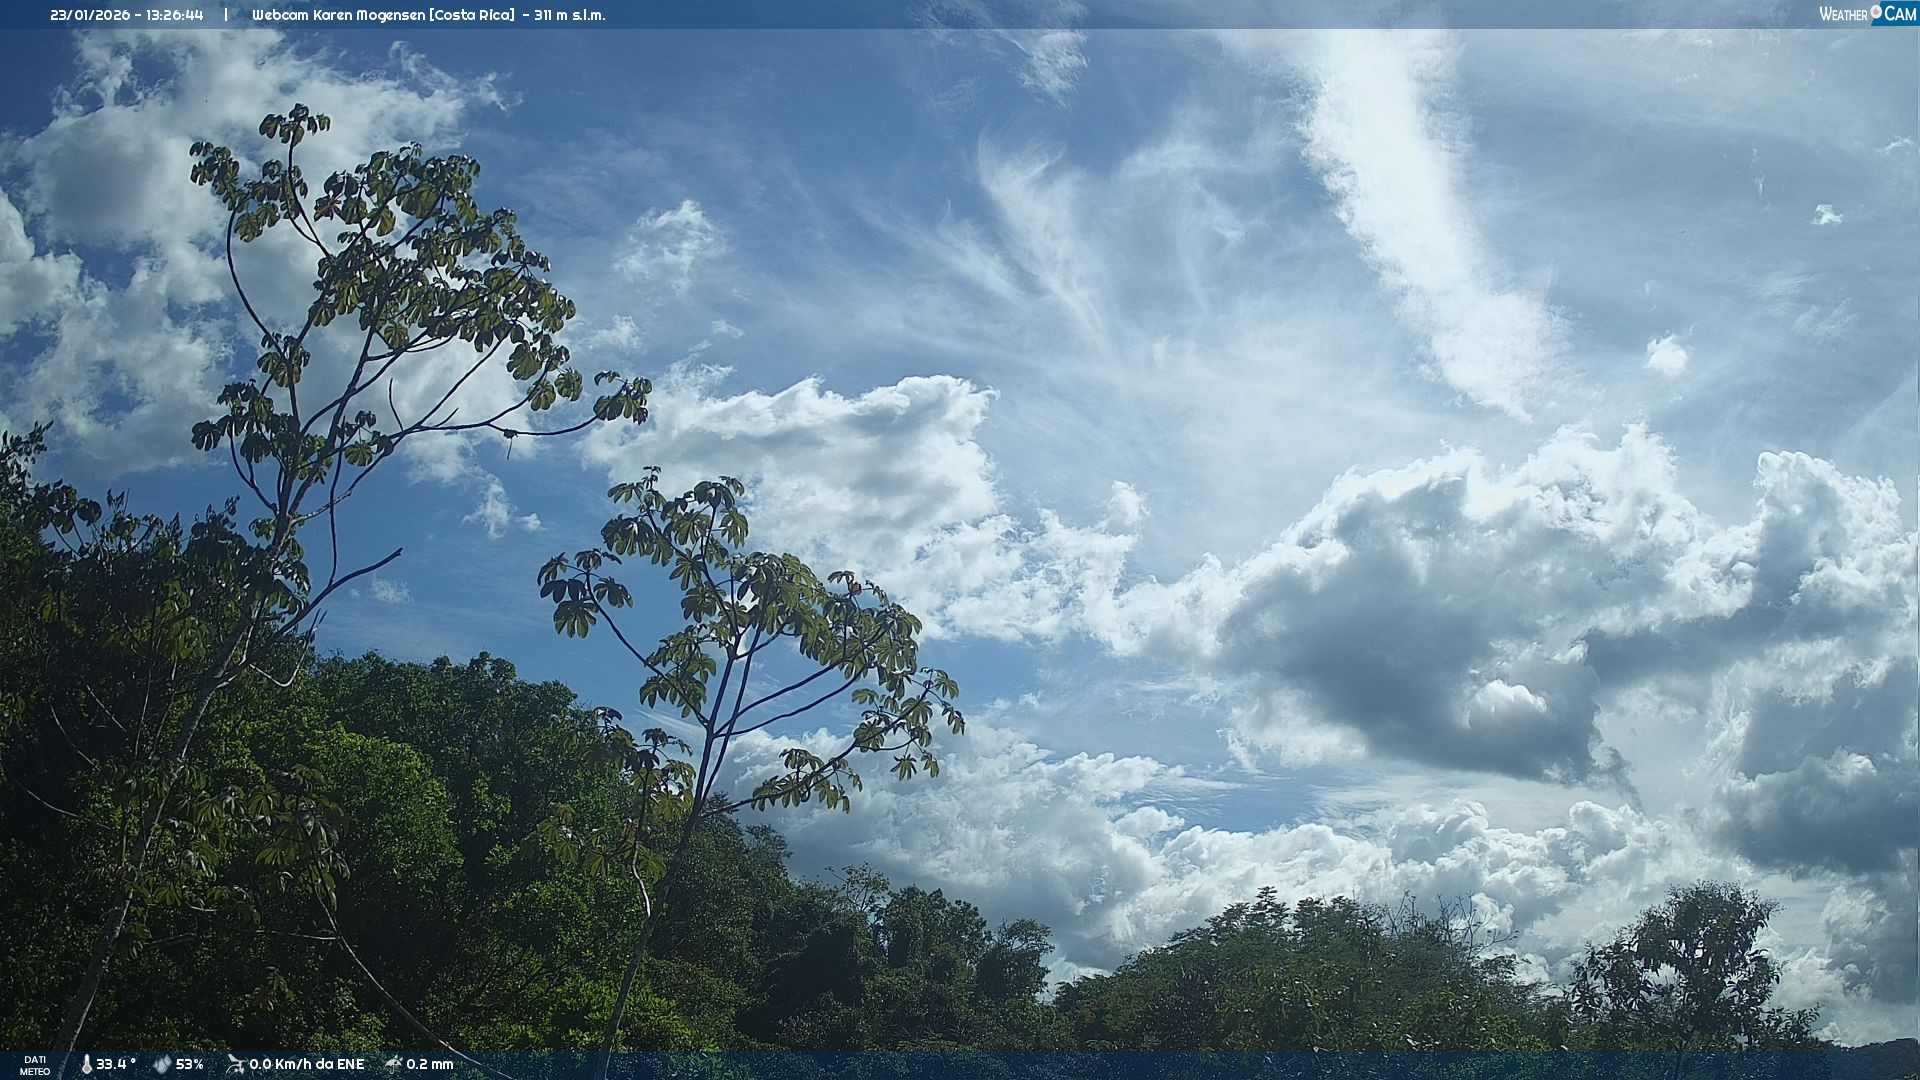Screen dimensions: 1920x1080
Task: Click the blue CAM badge in the logo
Action: tap(1899, 14)
